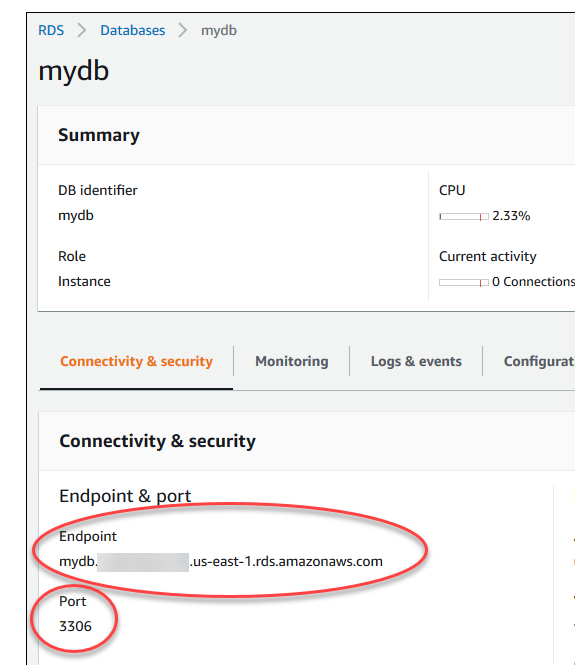Click the Endpoint label
Image resolution: width=575 pixels, height=665 pixels.
pyautogui.click(x=88, y=536)
